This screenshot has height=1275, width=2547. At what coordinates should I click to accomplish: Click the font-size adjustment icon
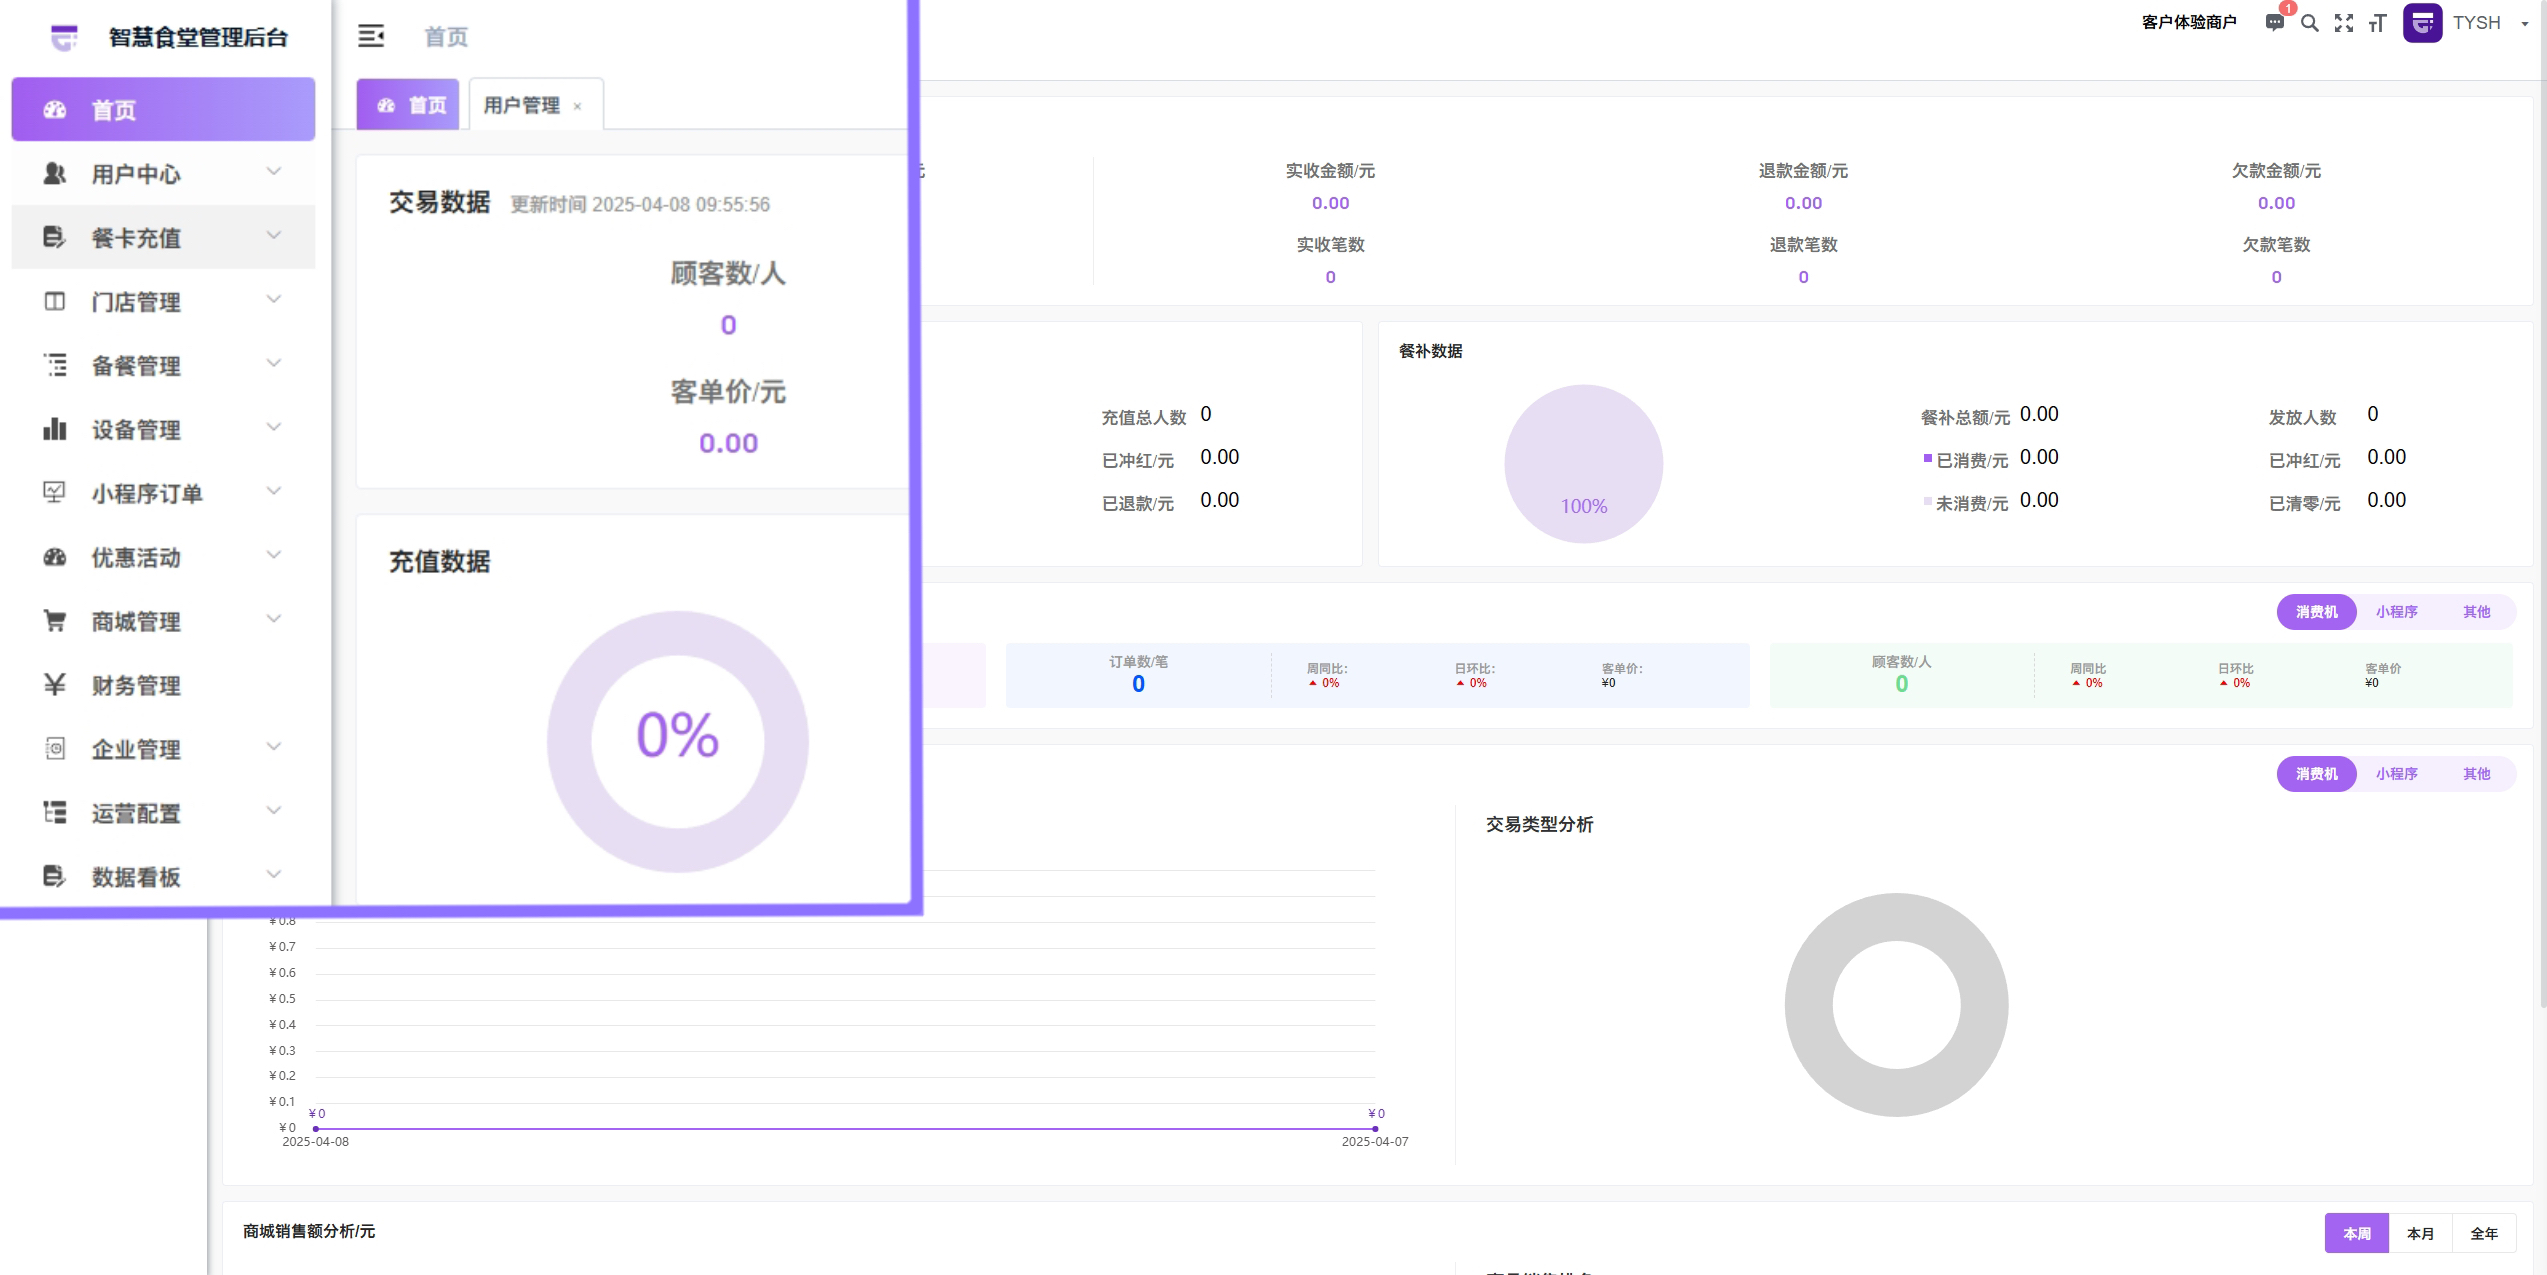tap(2376, 23)
